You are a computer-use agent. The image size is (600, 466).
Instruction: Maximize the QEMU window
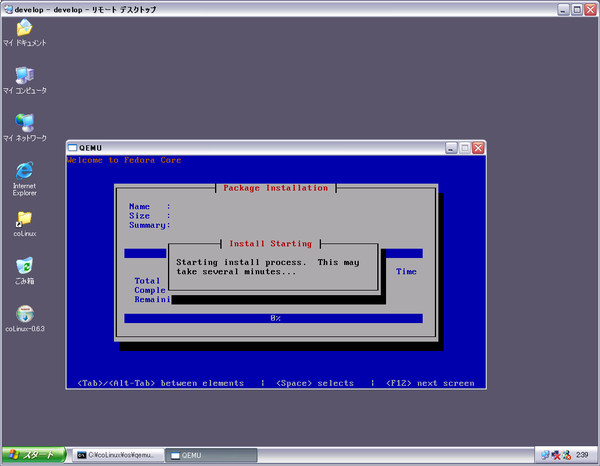tap(465, 148)
